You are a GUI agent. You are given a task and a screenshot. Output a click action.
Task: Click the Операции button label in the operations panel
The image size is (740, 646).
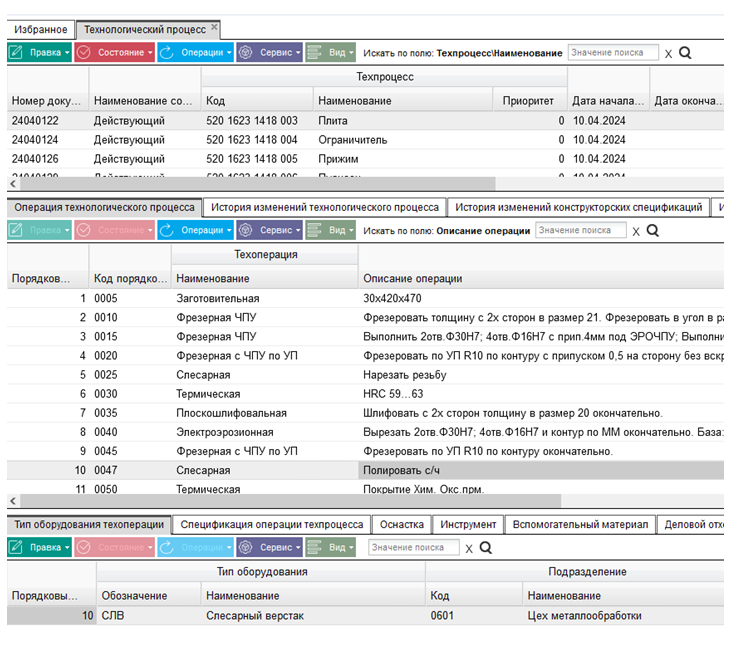click(202, 230)
